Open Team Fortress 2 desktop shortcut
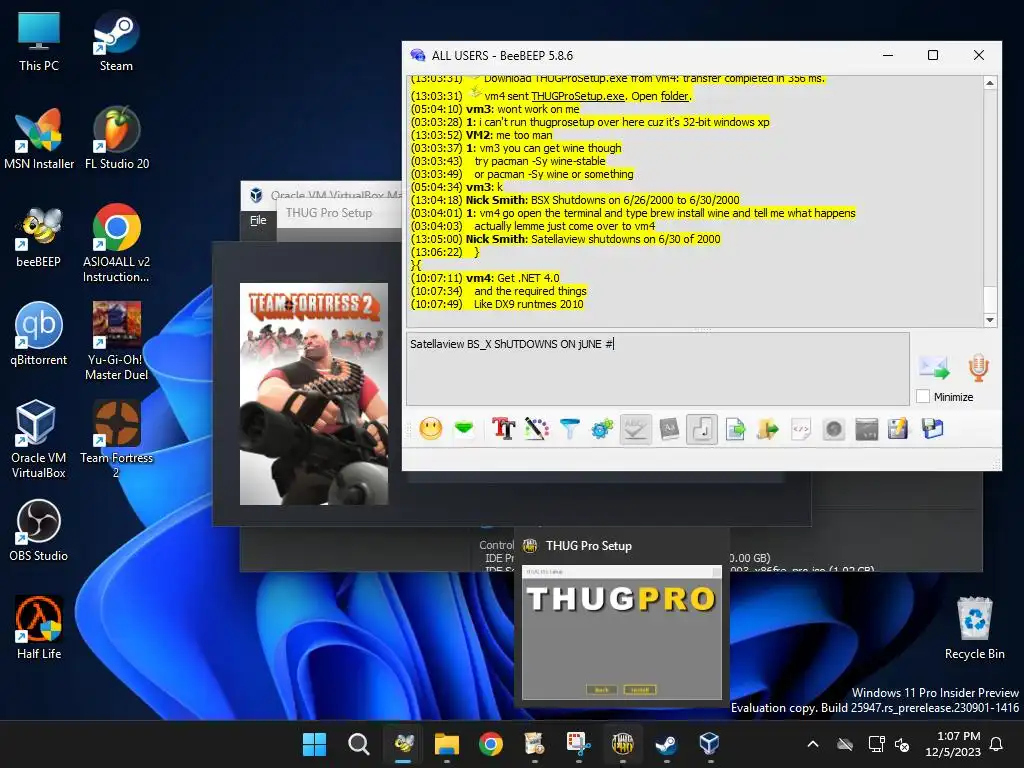 pyautogui.click(x=116, y=439)
